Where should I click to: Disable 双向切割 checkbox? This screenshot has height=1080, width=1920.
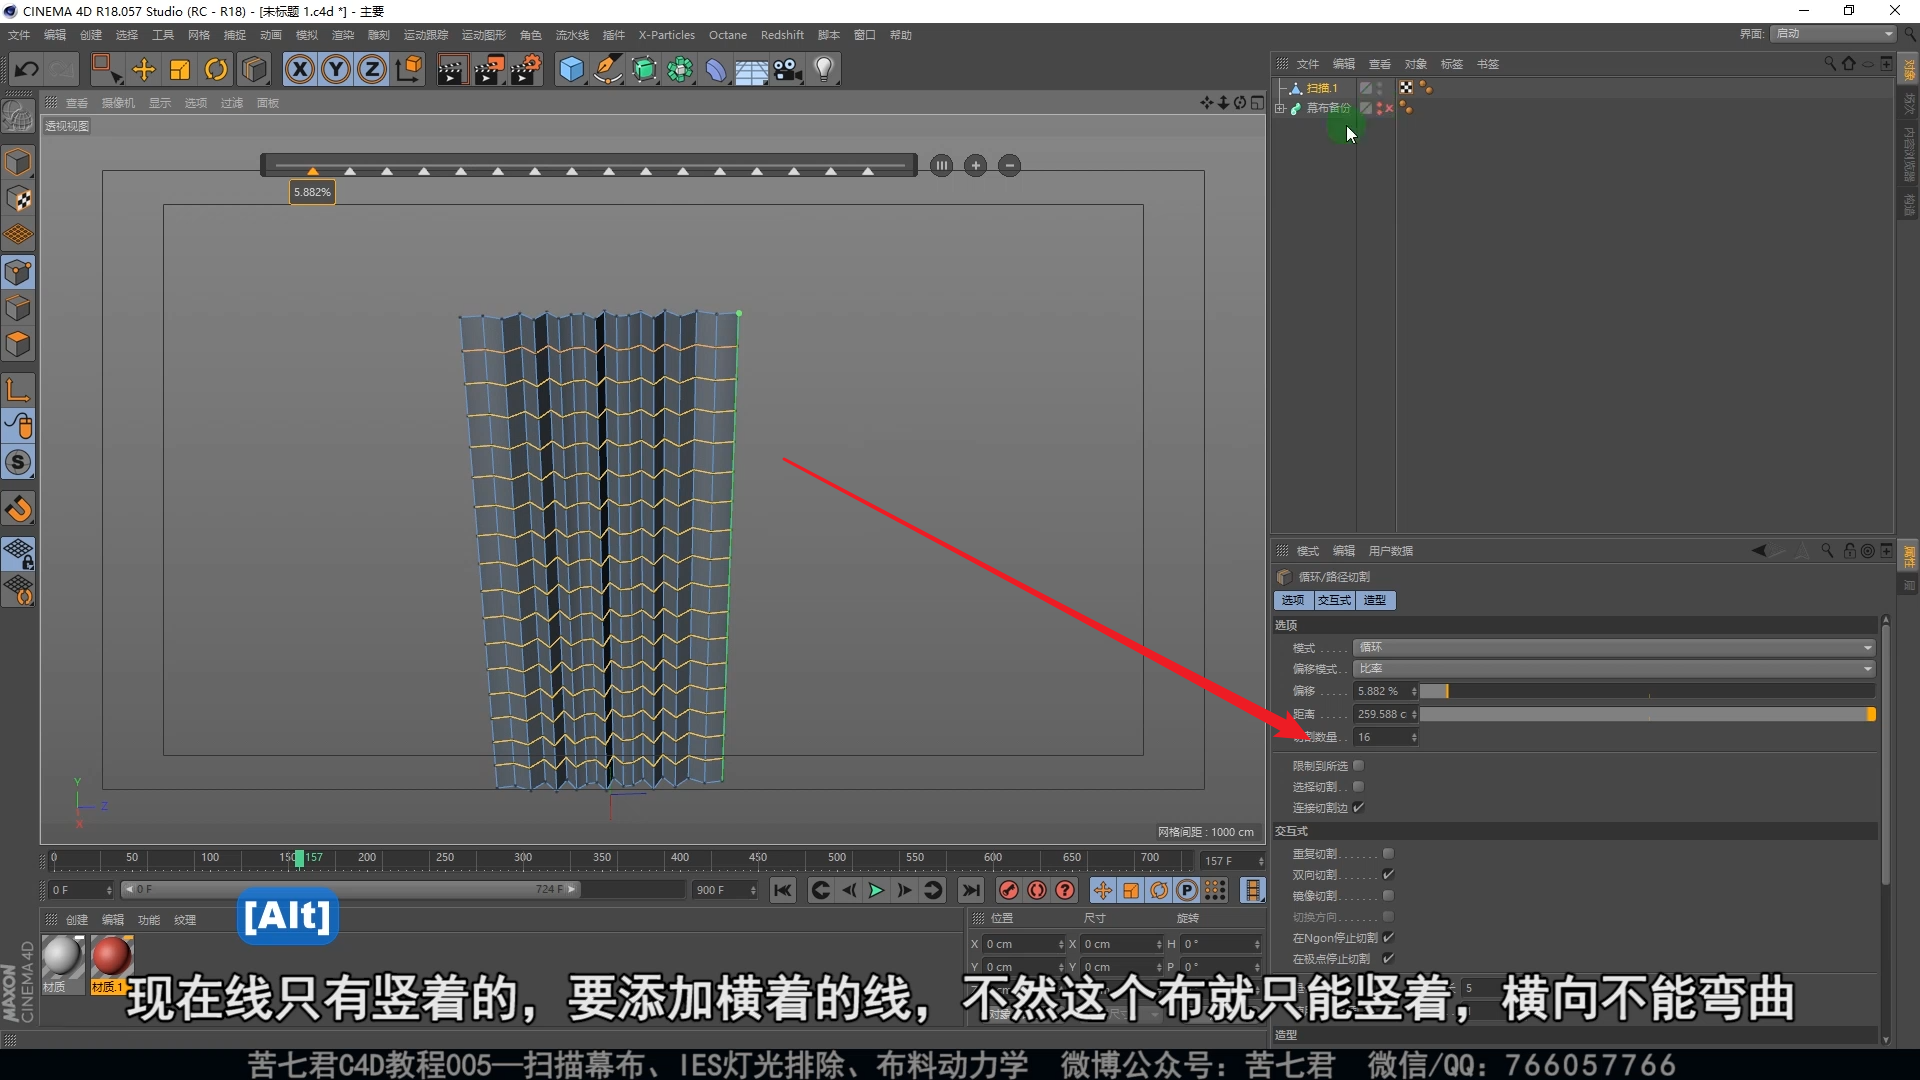1388,875
